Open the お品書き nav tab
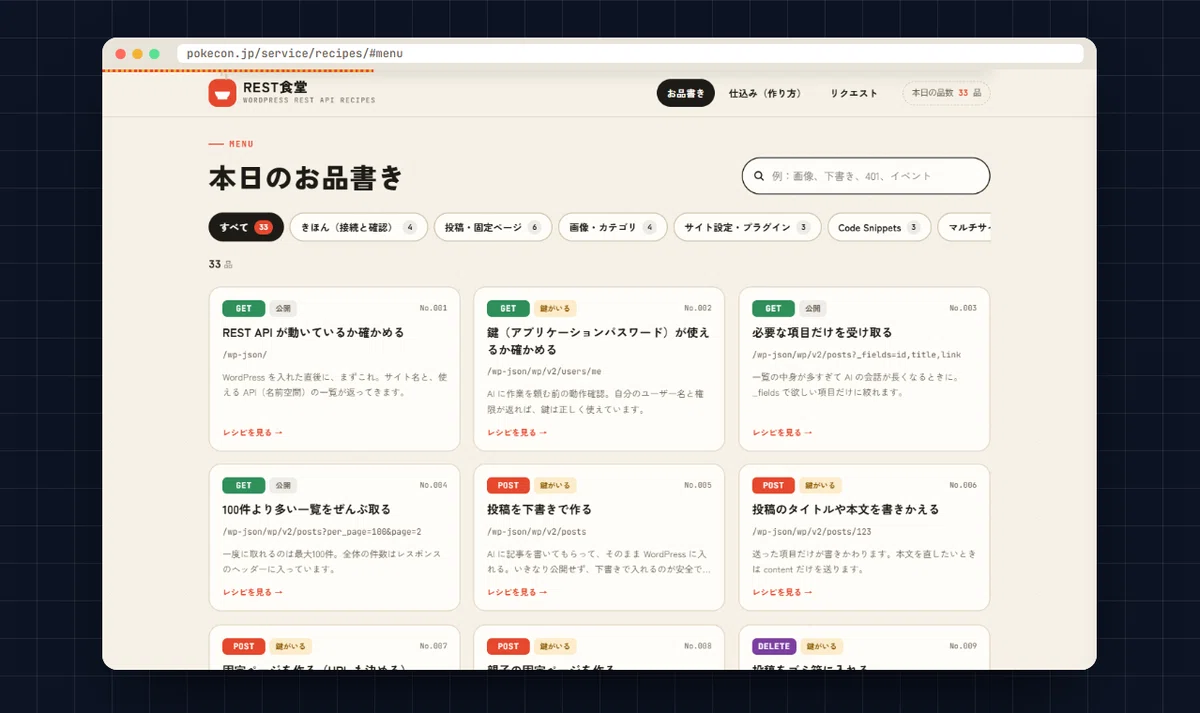Image resolution: width=1200 pixels, height=713 pixels. (686, 93)
